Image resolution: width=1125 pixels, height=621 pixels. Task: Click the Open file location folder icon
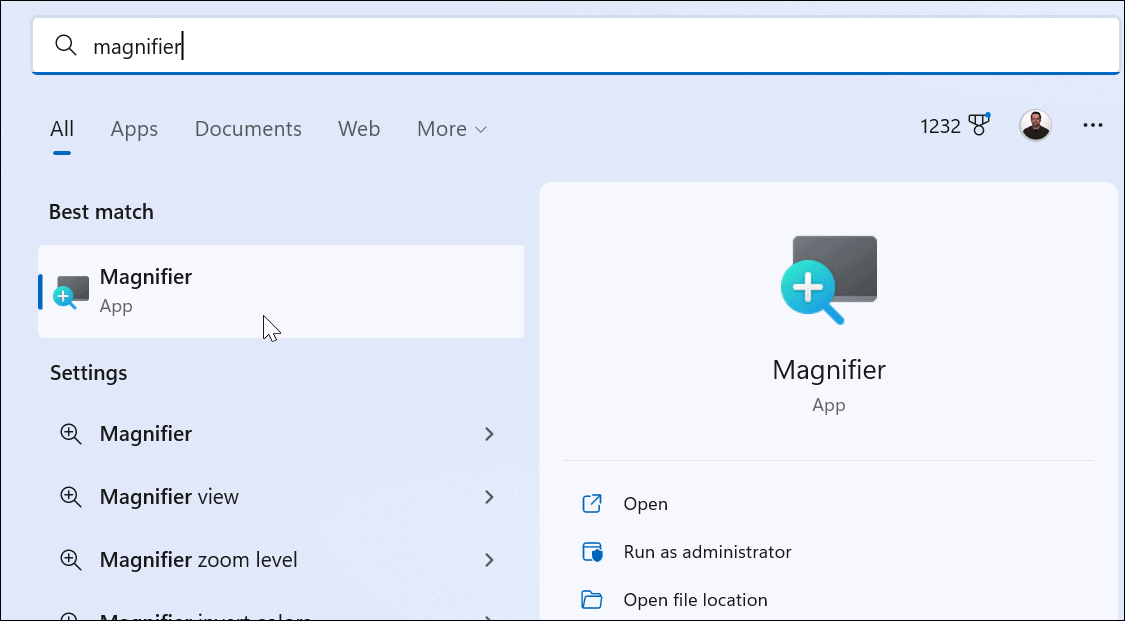(x=593, y=598)
